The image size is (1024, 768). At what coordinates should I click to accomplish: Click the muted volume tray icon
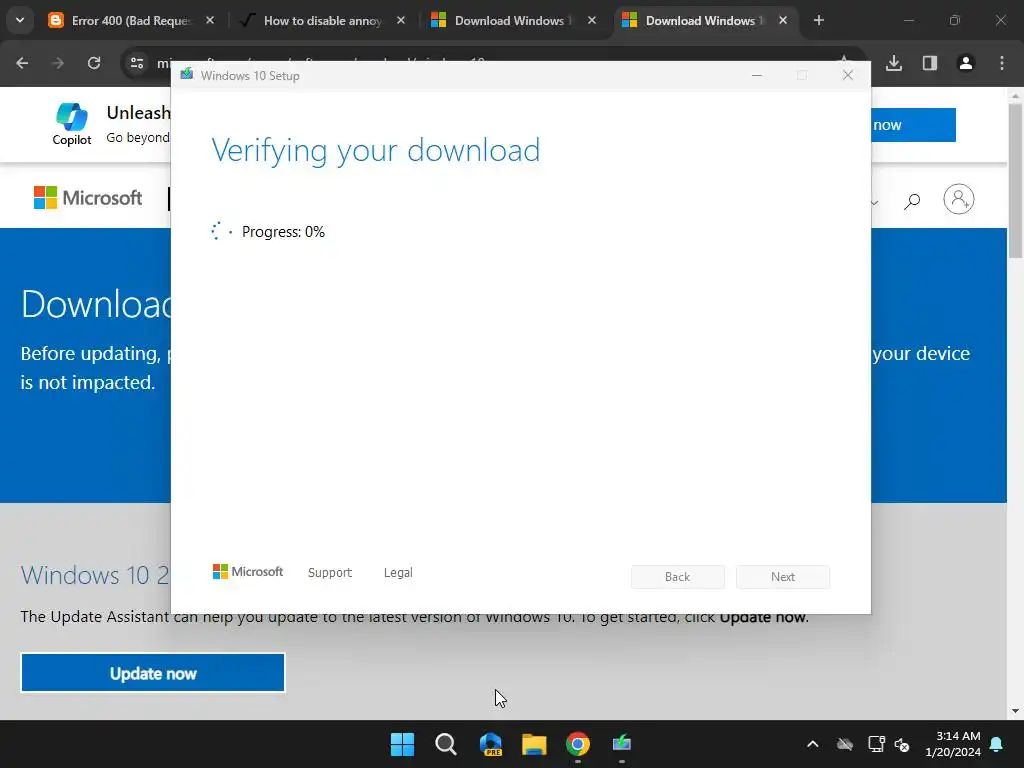pos(903,744)
